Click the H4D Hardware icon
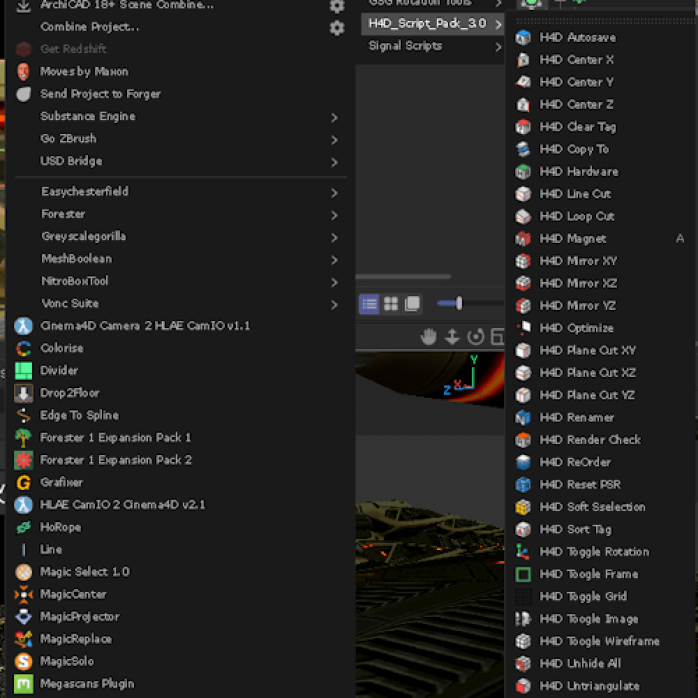Image resolution: width=698 pixels, height=698 pixels. [x=523, y=171]
